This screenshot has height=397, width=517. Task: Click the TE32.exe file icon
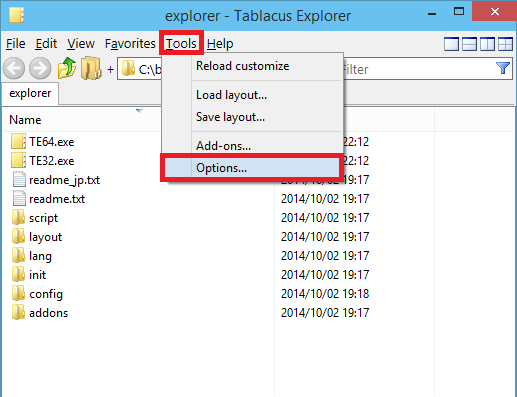[18, 160]
